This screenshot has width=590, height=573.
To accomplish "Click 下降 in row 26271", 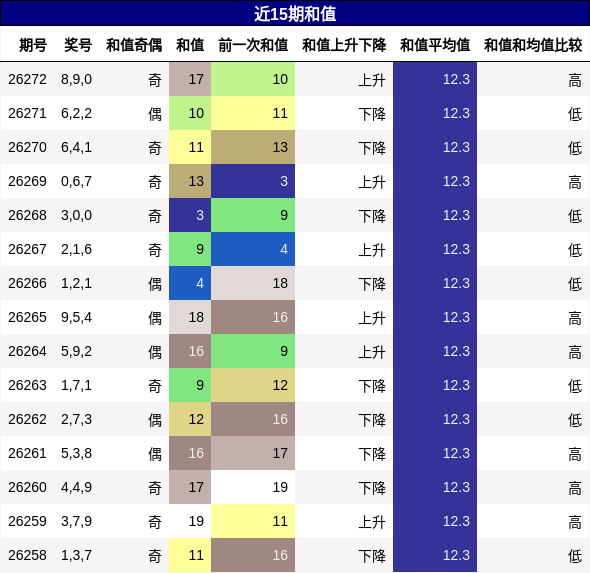I will [372, 114].
